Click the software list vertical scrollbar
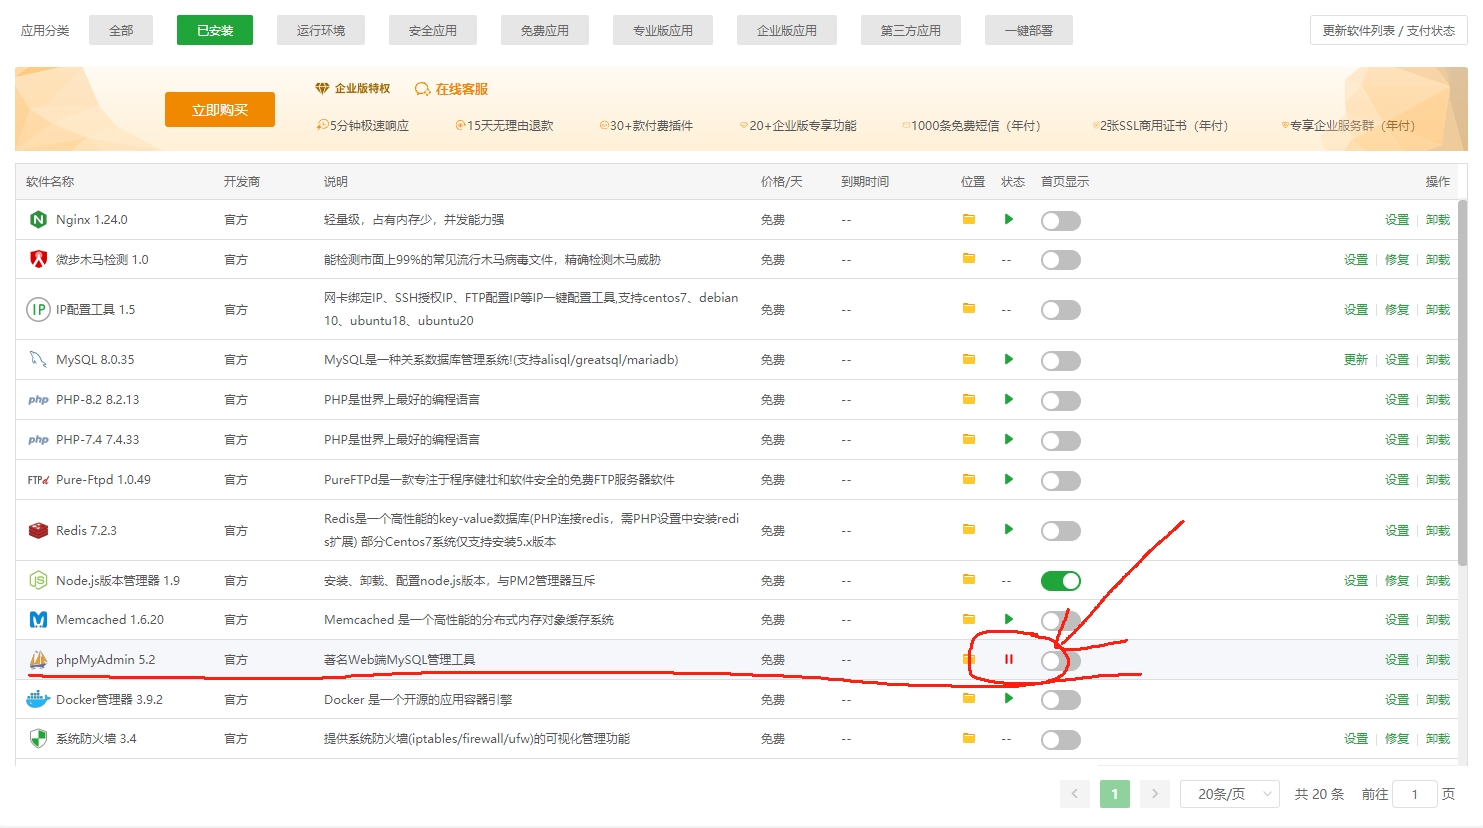The width and height of the screenshot is (1483, 828). pyautogui.click(x=1462, y=383)
